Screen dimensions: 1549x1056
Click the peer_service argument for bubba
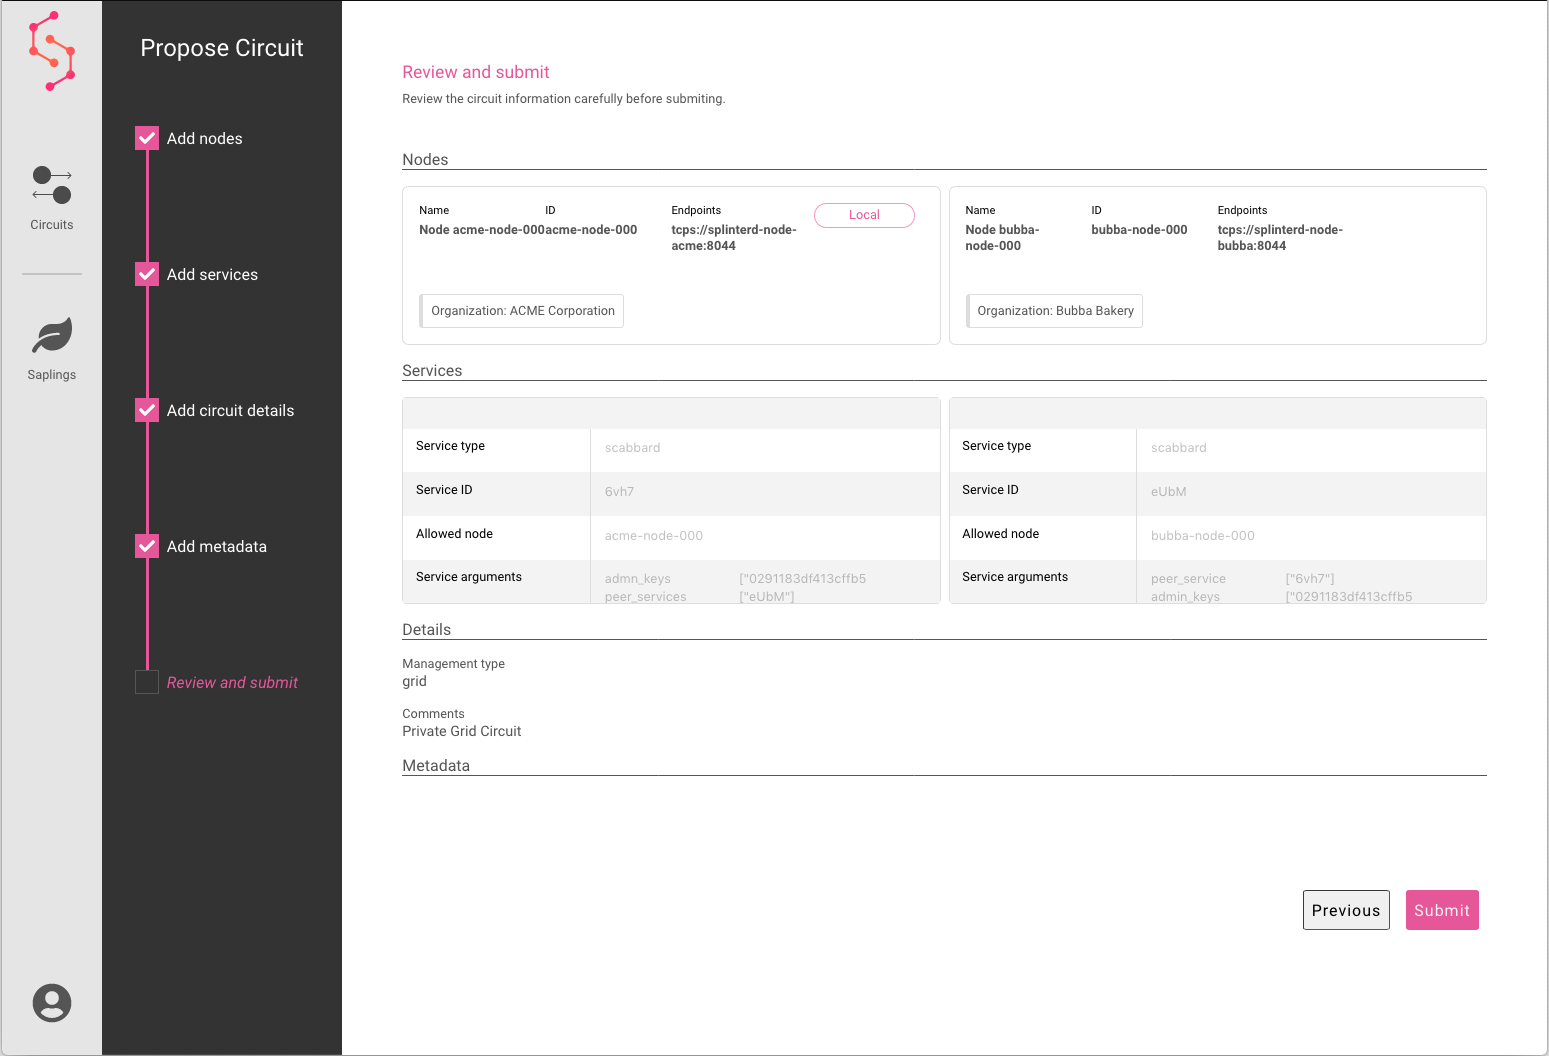[x=1188, y=579]
